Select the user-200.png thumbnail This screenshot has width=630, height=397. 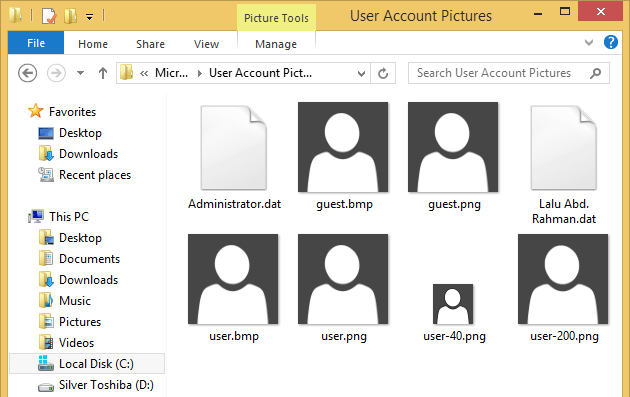(563, 279)
